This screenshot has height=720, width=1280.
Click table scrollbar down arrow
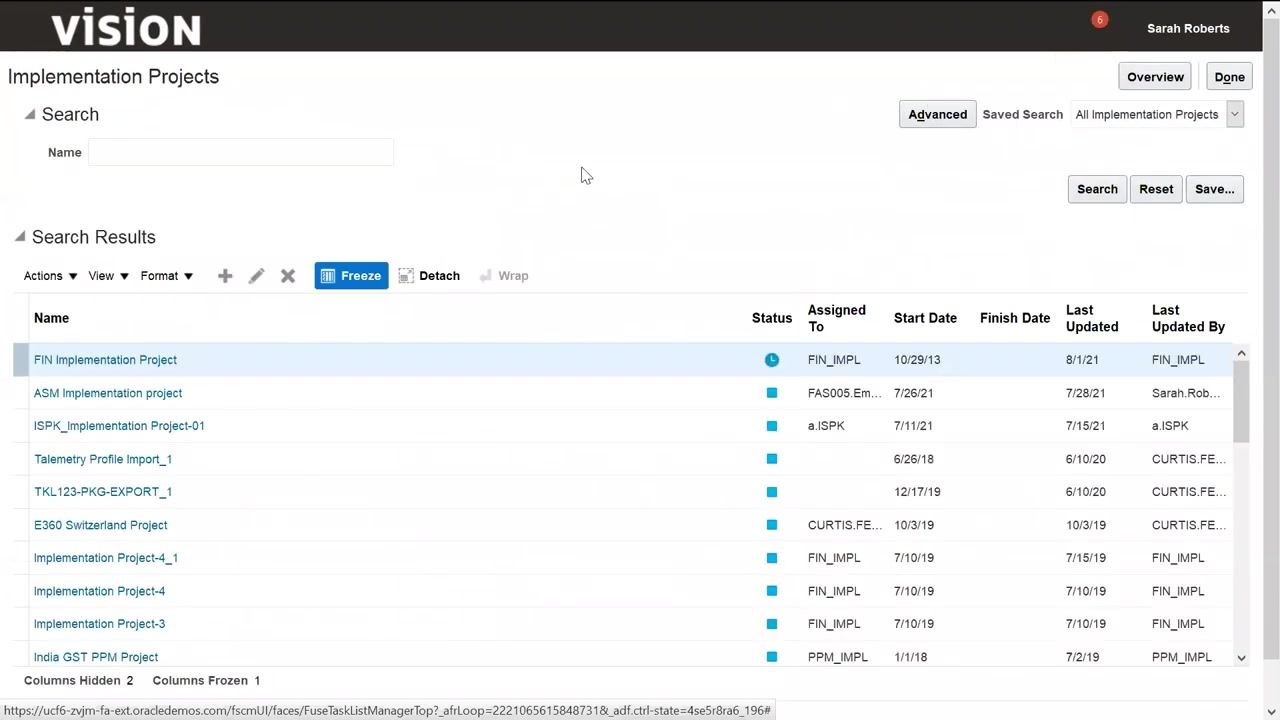(x=1241, y=657)
